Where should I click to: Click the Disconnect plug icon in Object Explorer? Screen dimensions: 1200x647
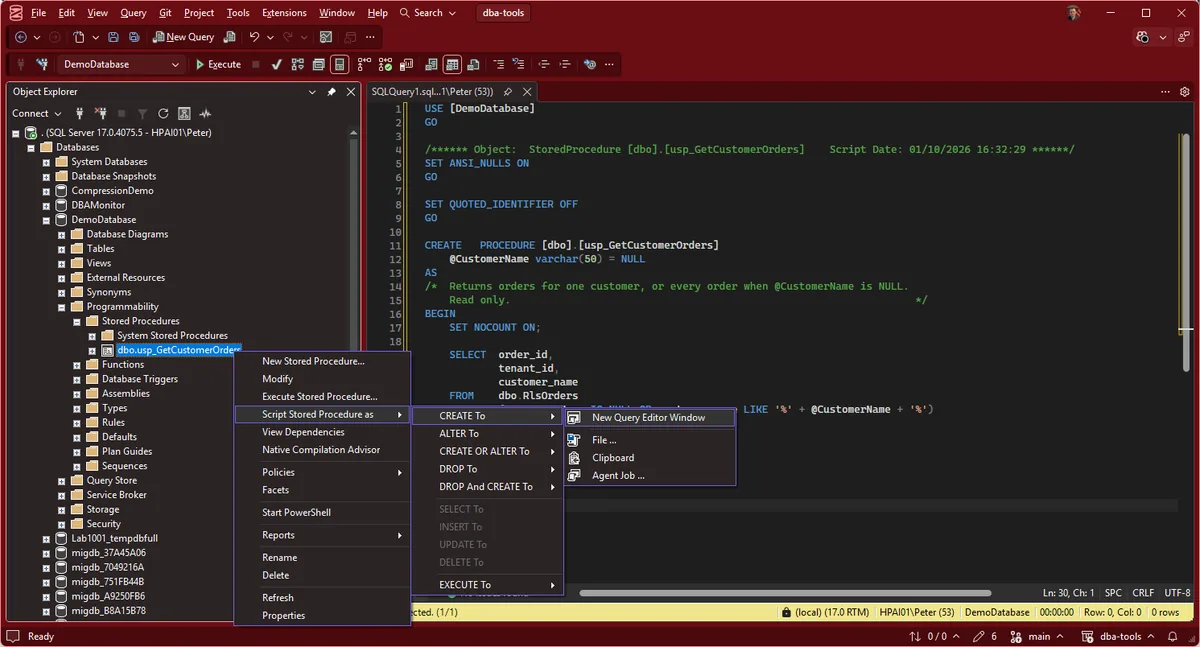point(100,113)
